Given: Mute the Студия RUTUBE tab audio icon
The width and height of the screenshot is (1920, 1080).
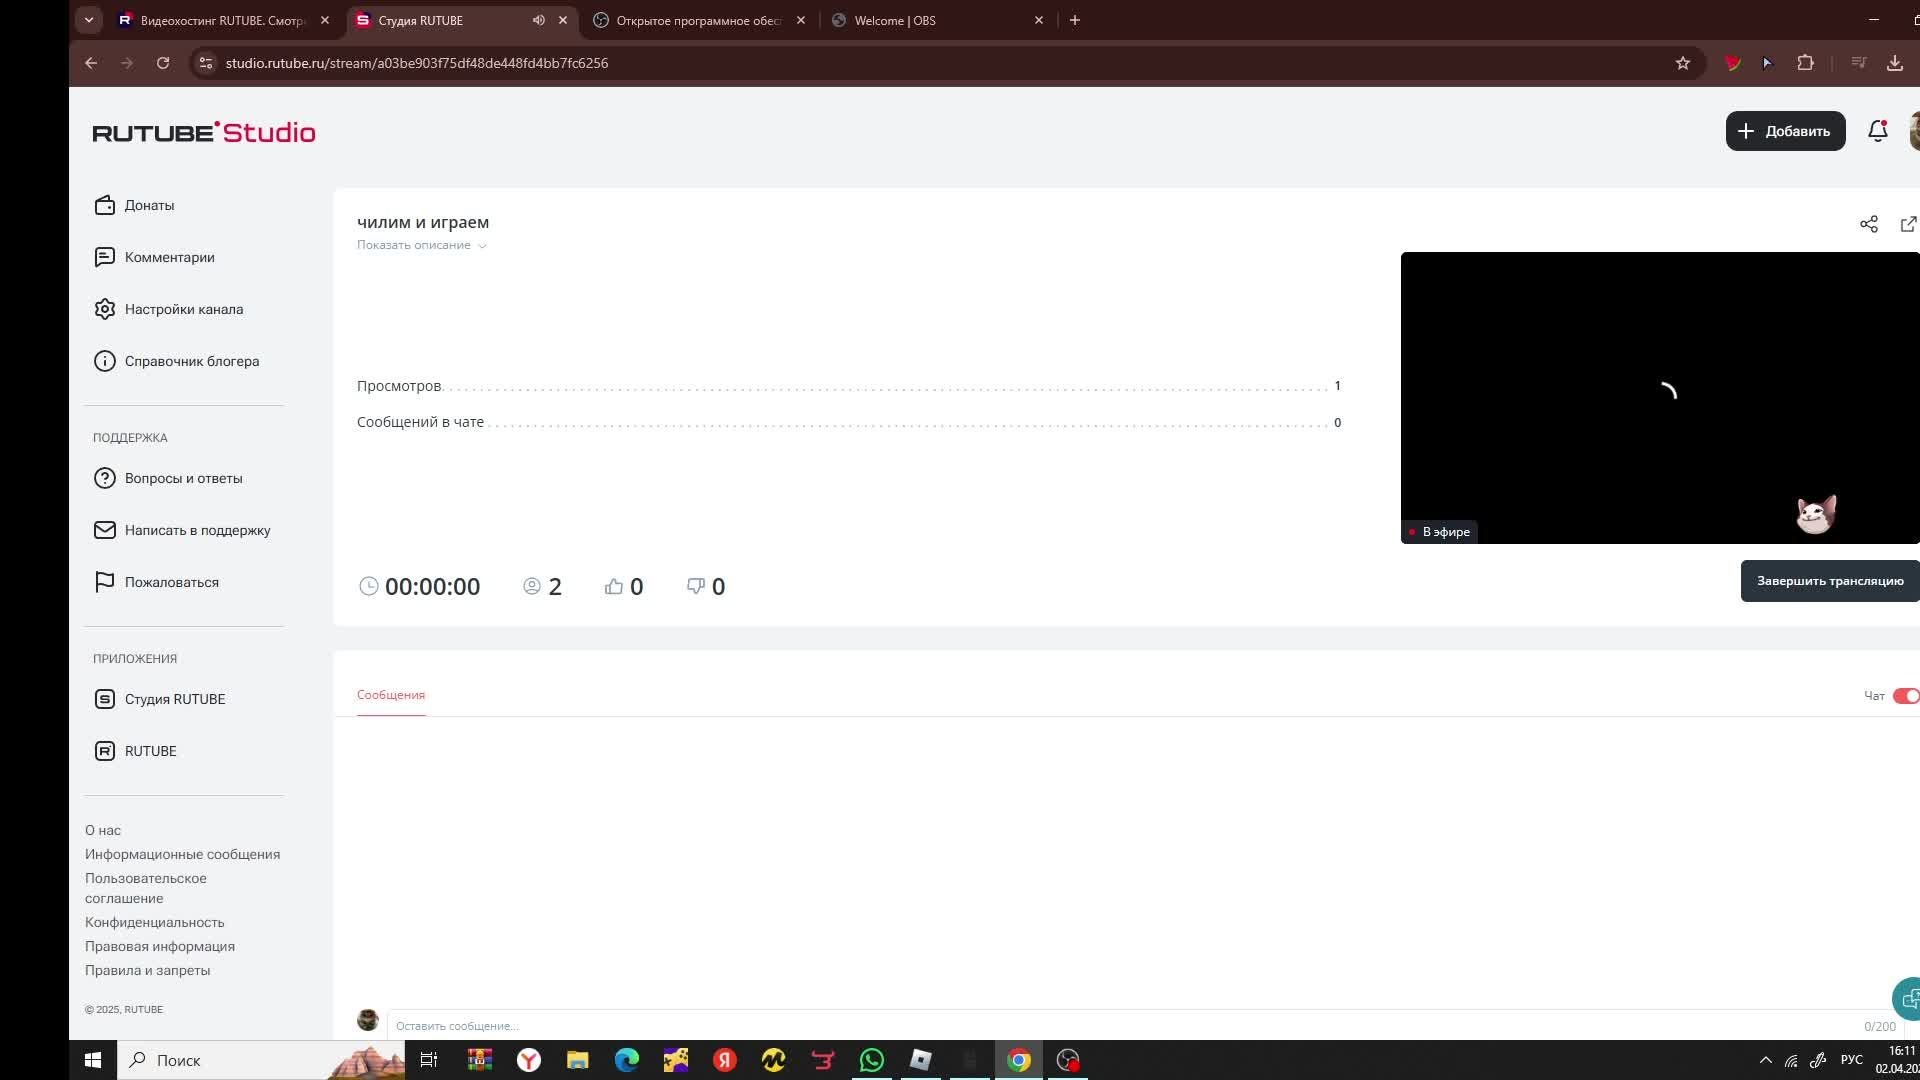Looking at the screenshot, I should (x=538, y=20).
